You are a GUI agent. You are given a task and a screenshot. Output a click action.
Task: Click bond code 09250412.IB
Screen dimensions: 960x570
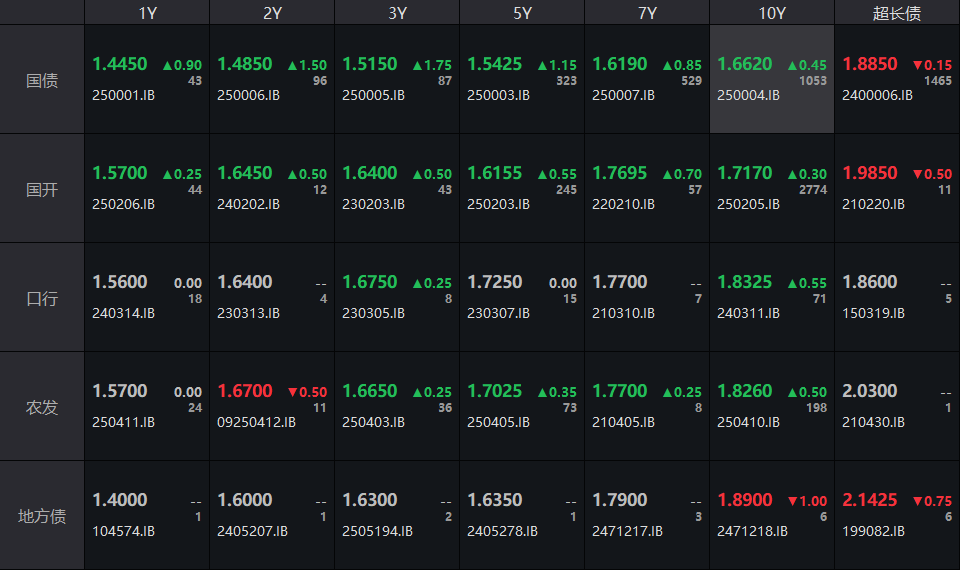(x=256, y=422)
